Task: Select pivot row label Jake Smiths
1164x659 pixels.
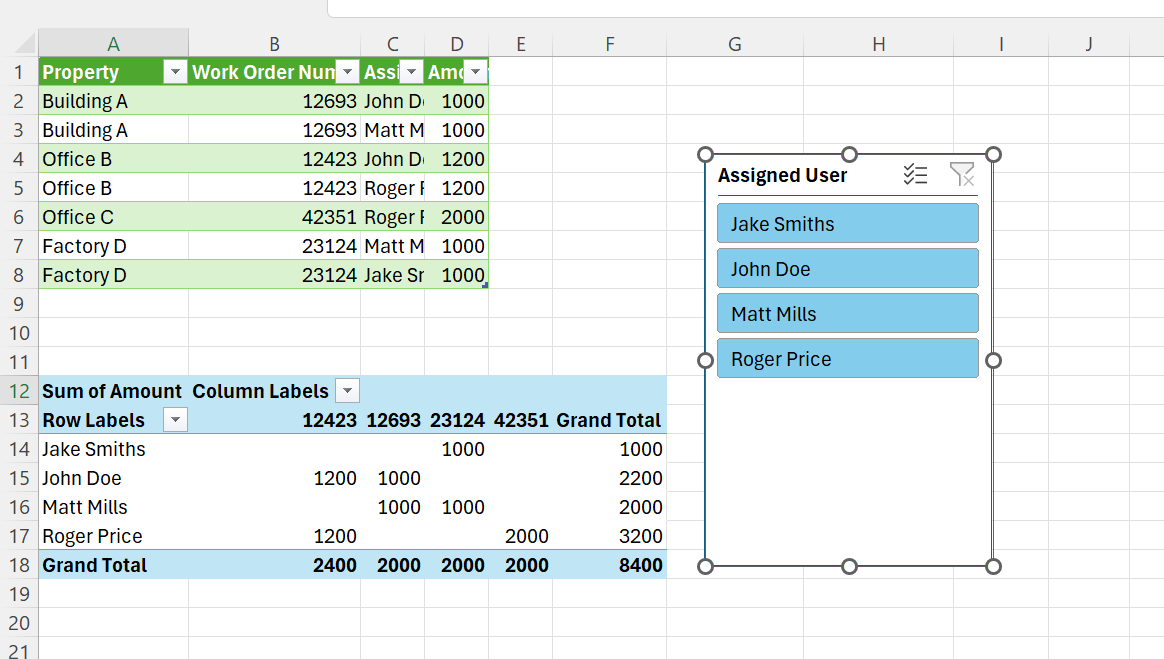Action: 114,449
